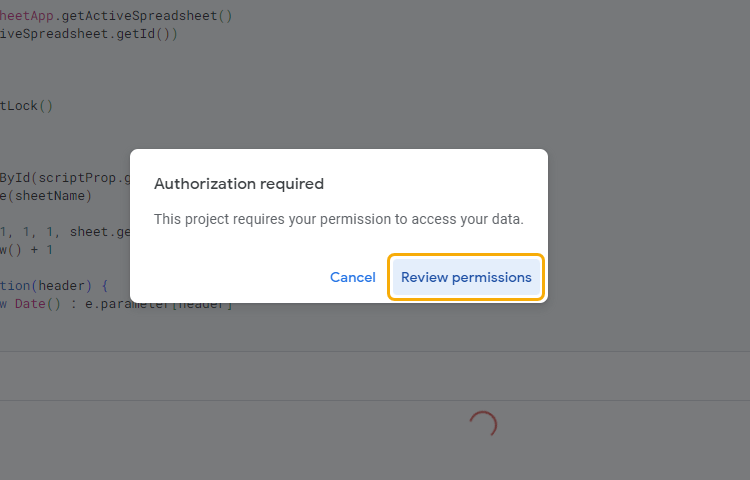
Task: Click the tLock() code line
Action: 26,106
